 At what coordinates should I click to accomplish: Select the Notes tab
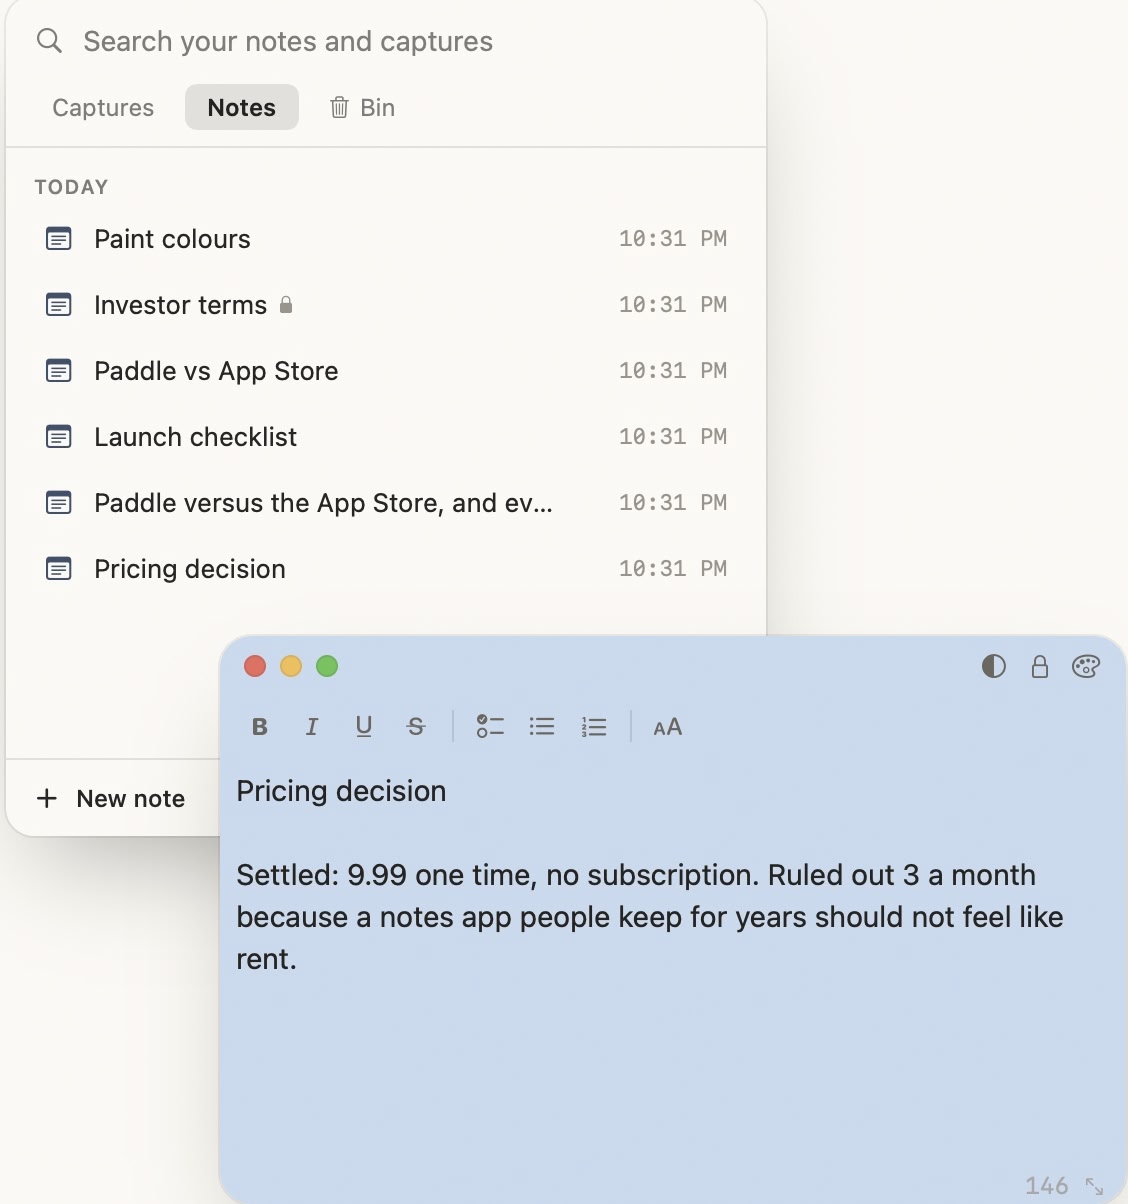coord(242,107)
